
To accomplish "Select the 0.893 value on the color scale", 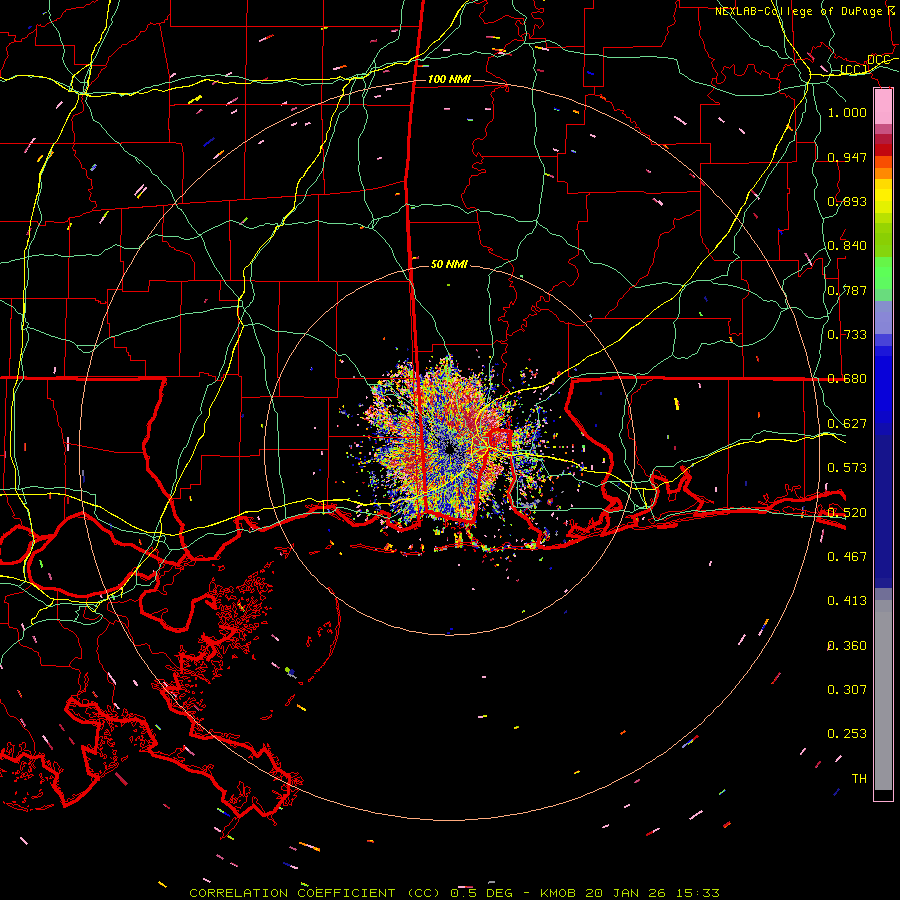I will 847,201.
